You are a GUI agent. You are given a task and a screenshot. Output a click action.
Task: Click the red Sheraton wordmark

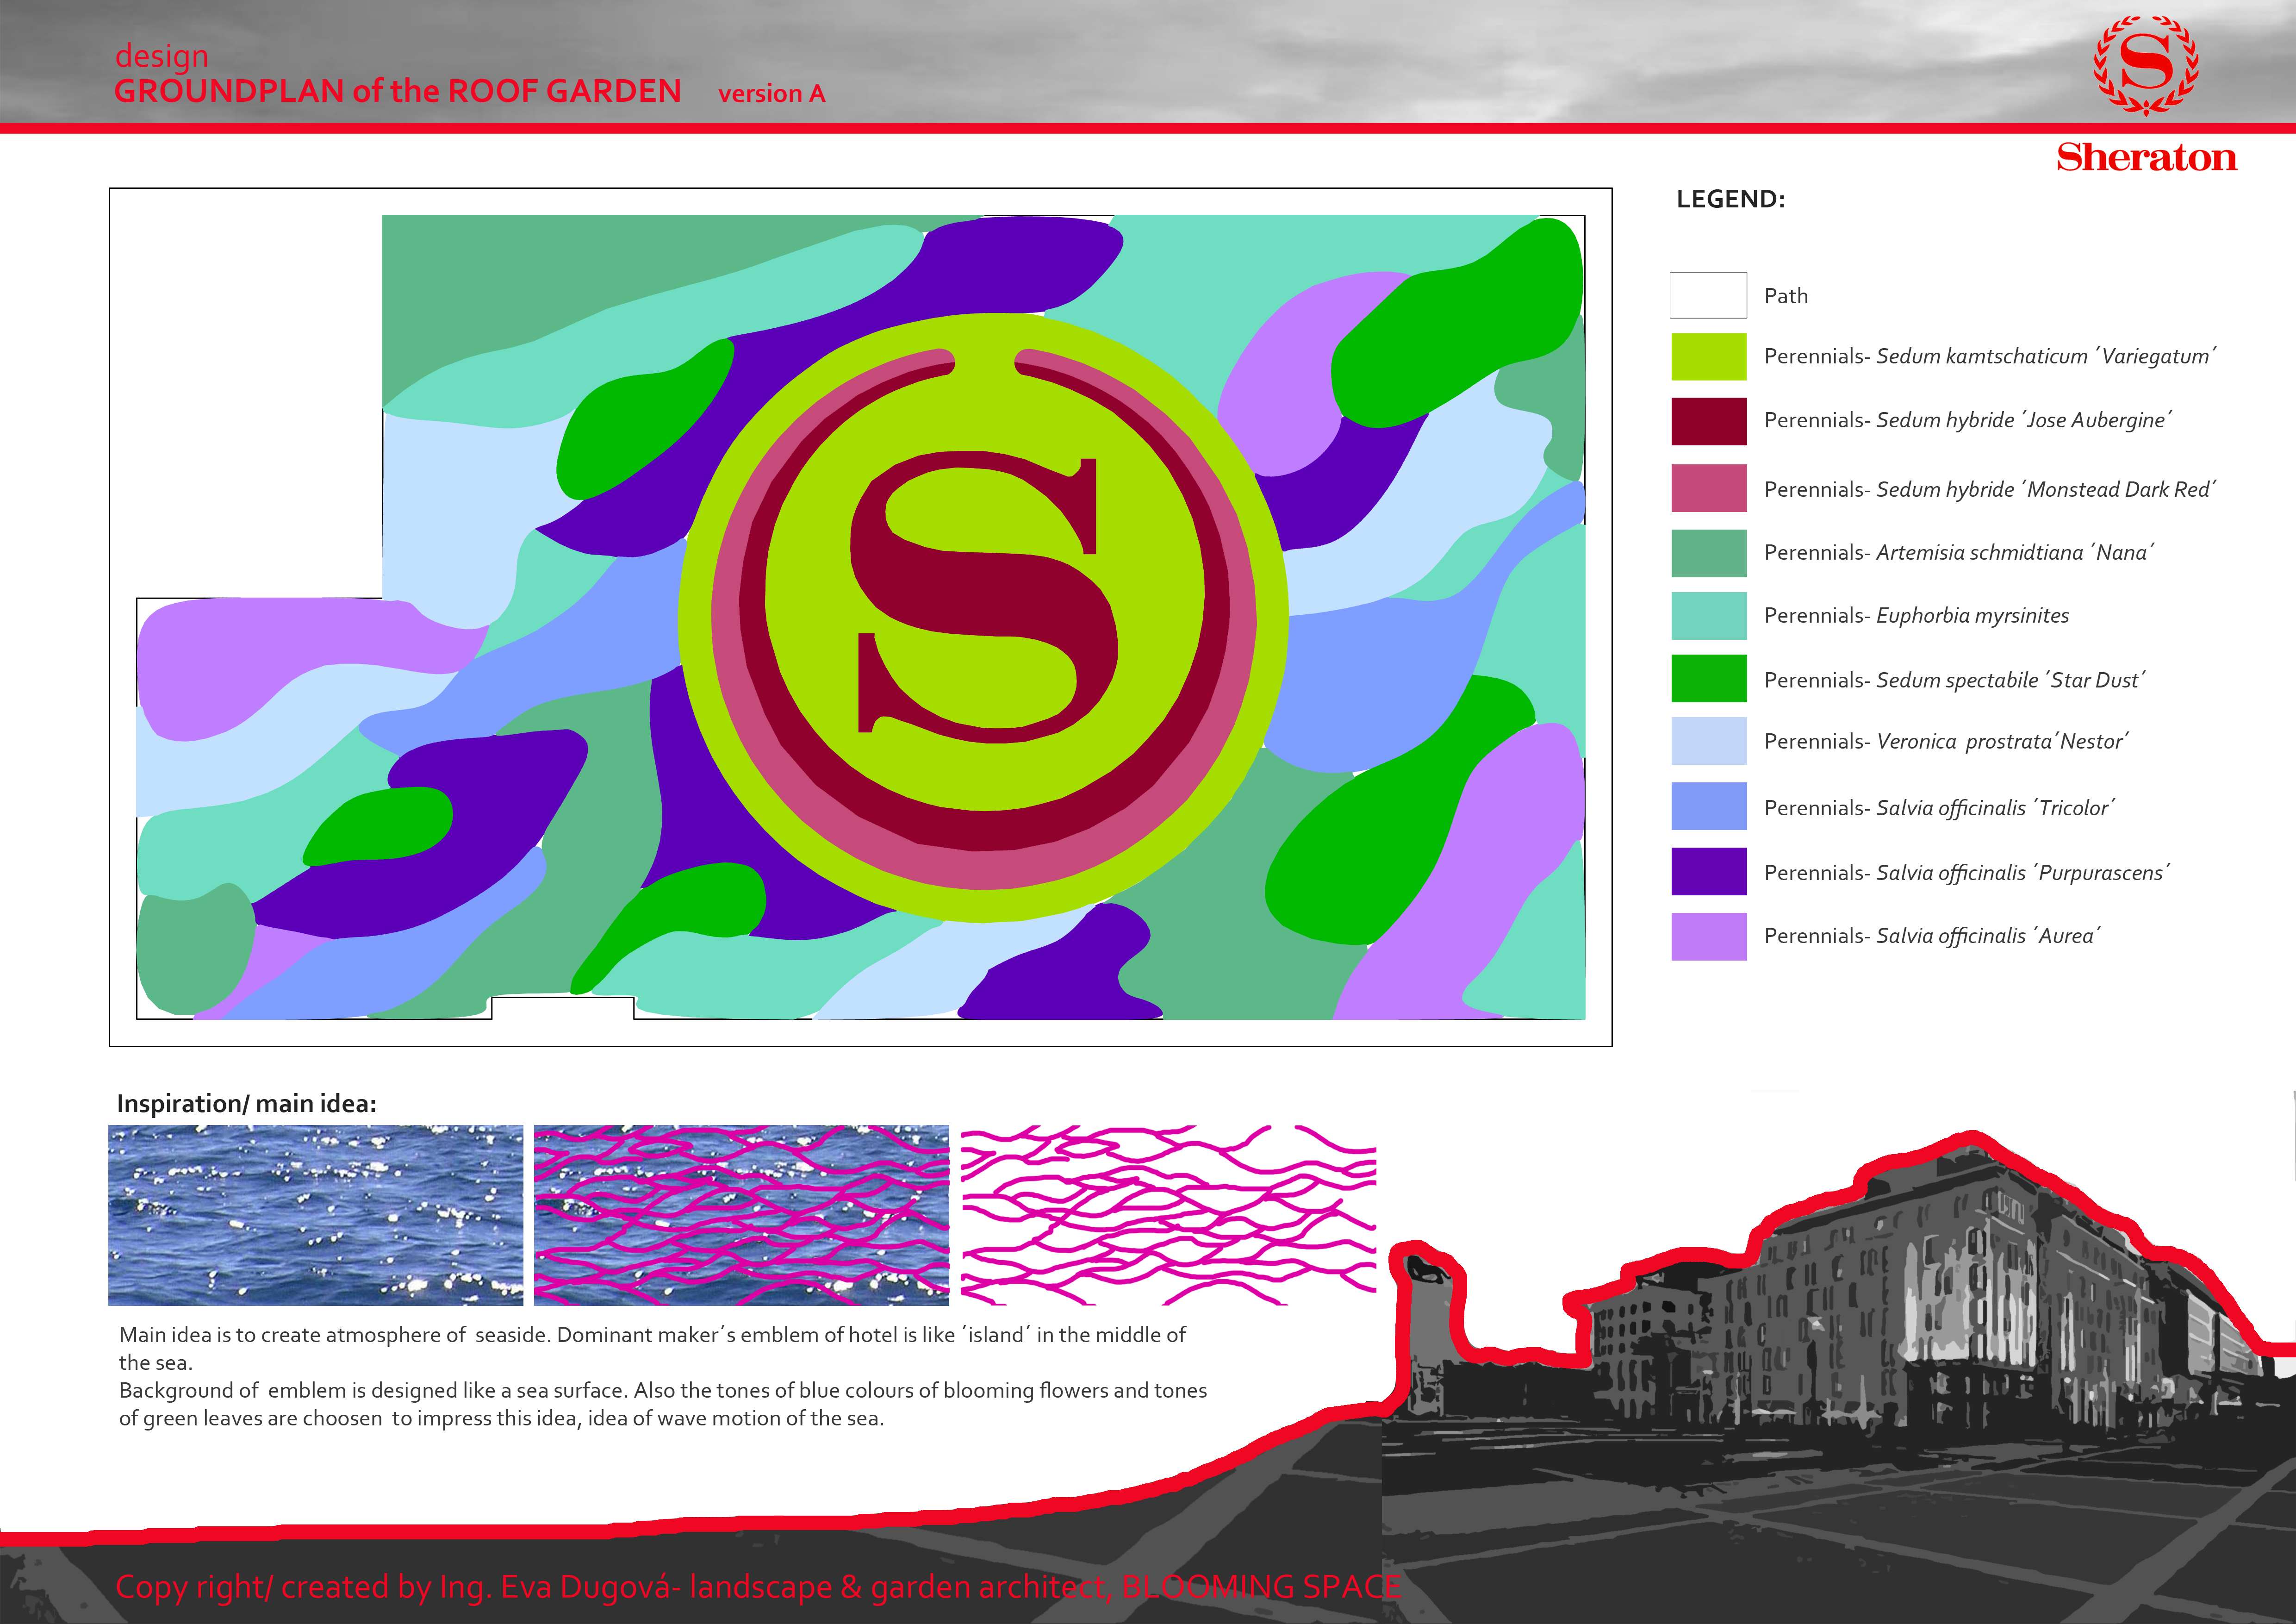pos(2146,157)
